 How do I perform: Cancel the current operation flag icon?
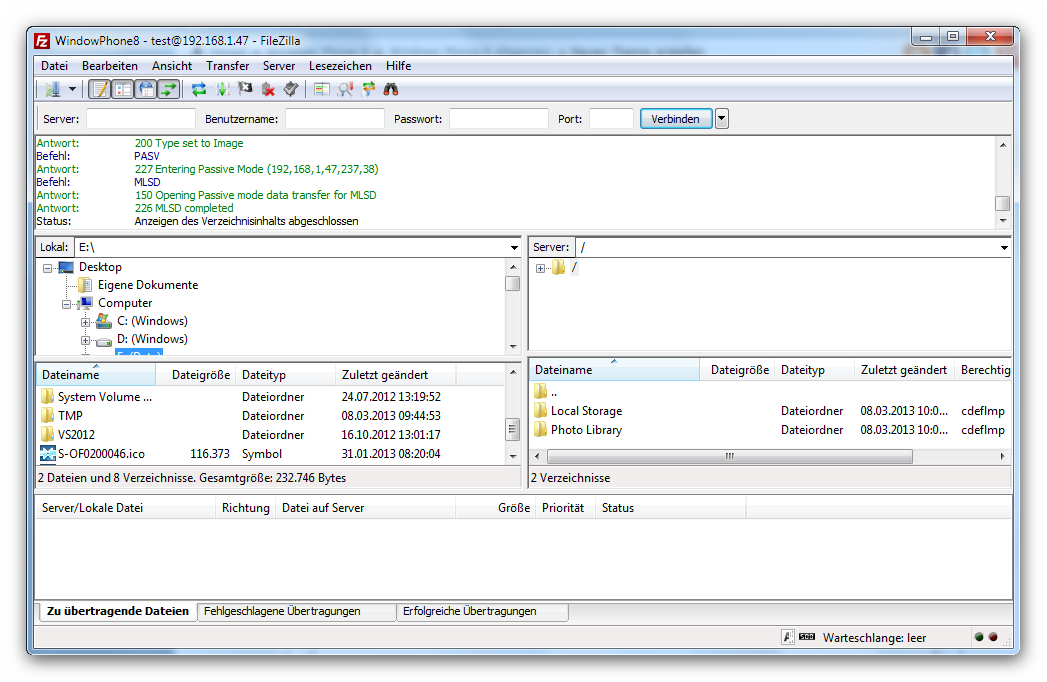coord(245,89)
